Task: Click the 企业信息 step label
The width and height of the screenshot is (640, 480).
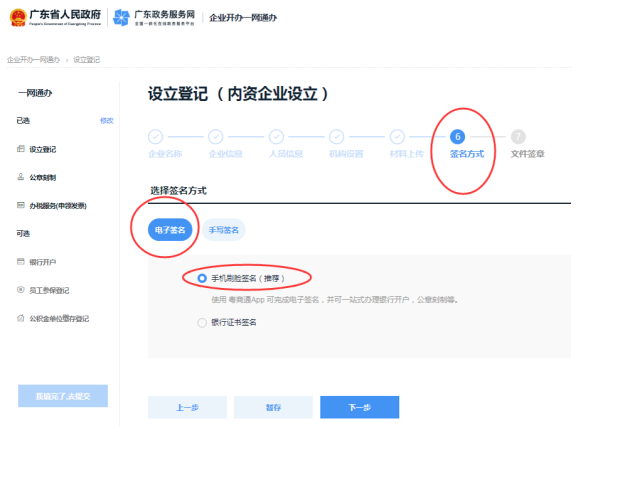Action: 225,154
